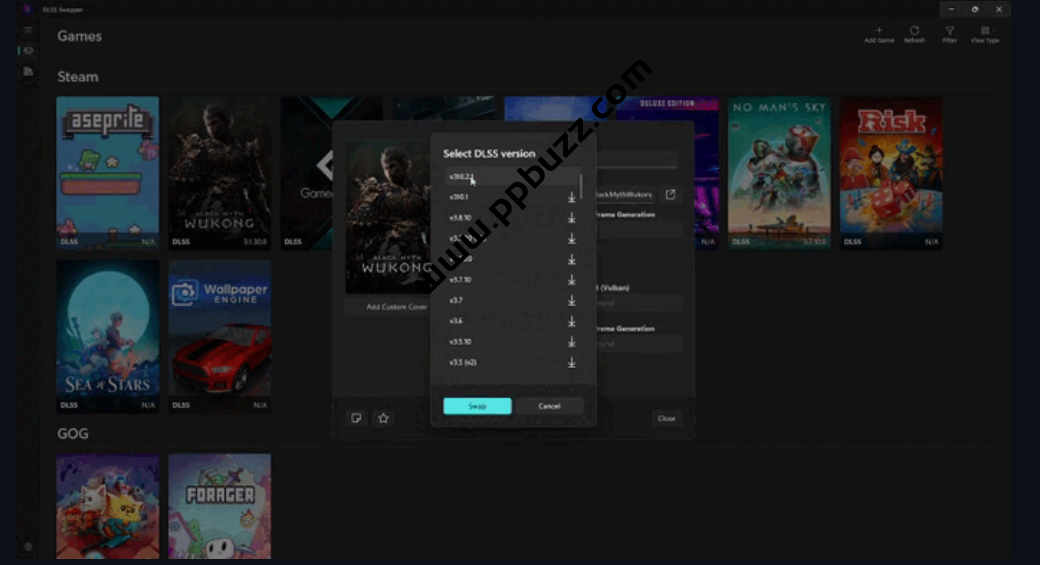Select version v3.5.10 row
Image resolution: width=1040 pixels, height=565 pixels.
coord(512,342)
